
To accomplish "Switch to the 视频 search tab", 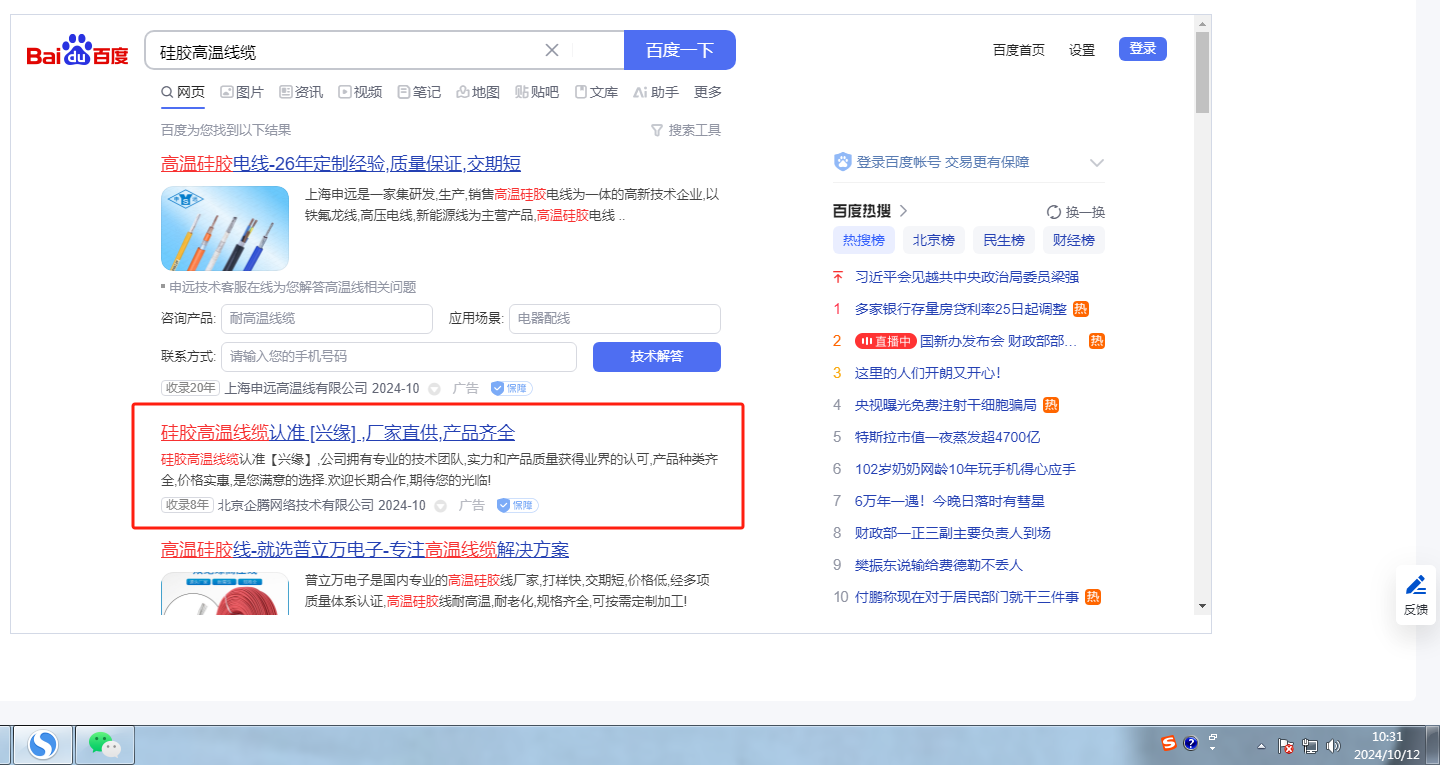I will 360,92.
